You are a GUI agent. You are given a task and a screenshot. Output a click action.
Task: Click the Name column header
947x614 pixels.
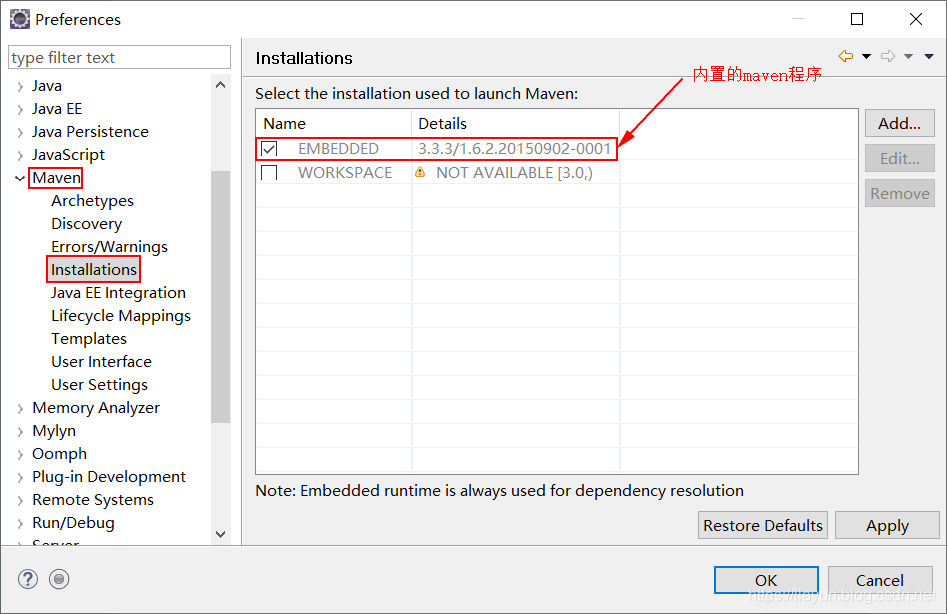point(333,123)
